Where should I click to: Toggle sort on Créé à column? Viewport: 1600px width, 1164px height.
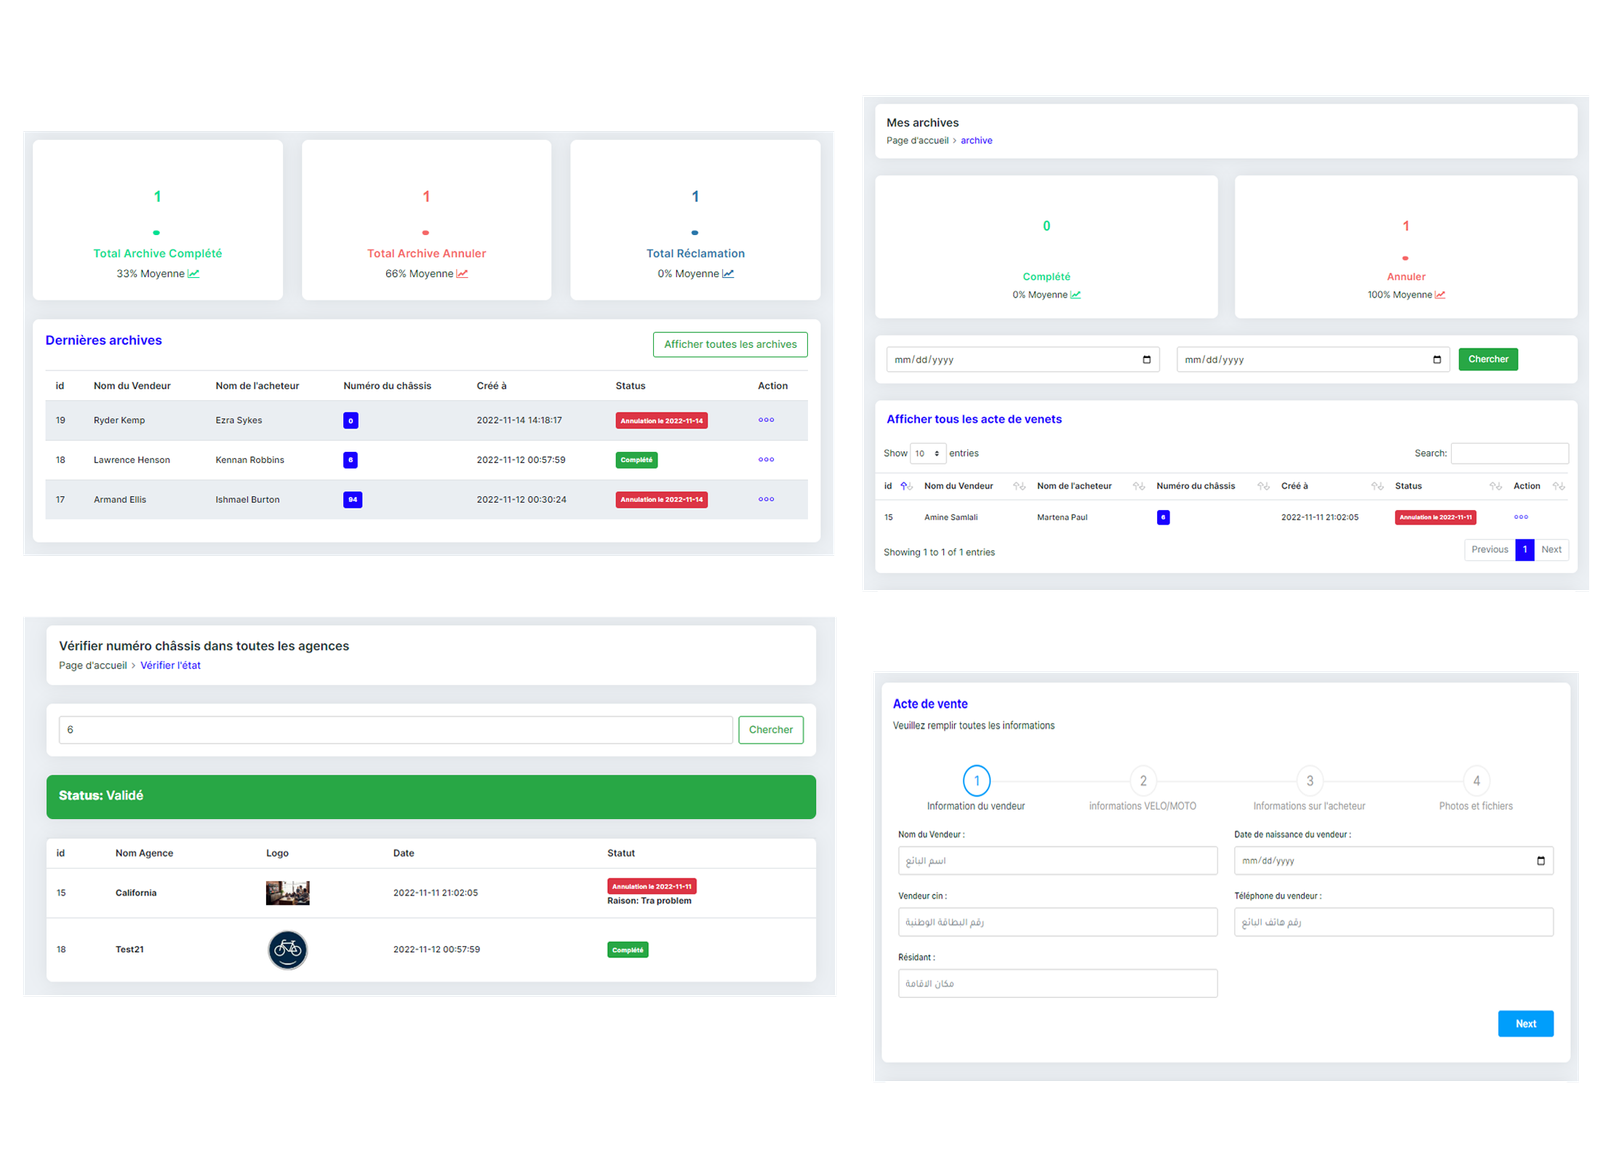(x=1376, y=486)
